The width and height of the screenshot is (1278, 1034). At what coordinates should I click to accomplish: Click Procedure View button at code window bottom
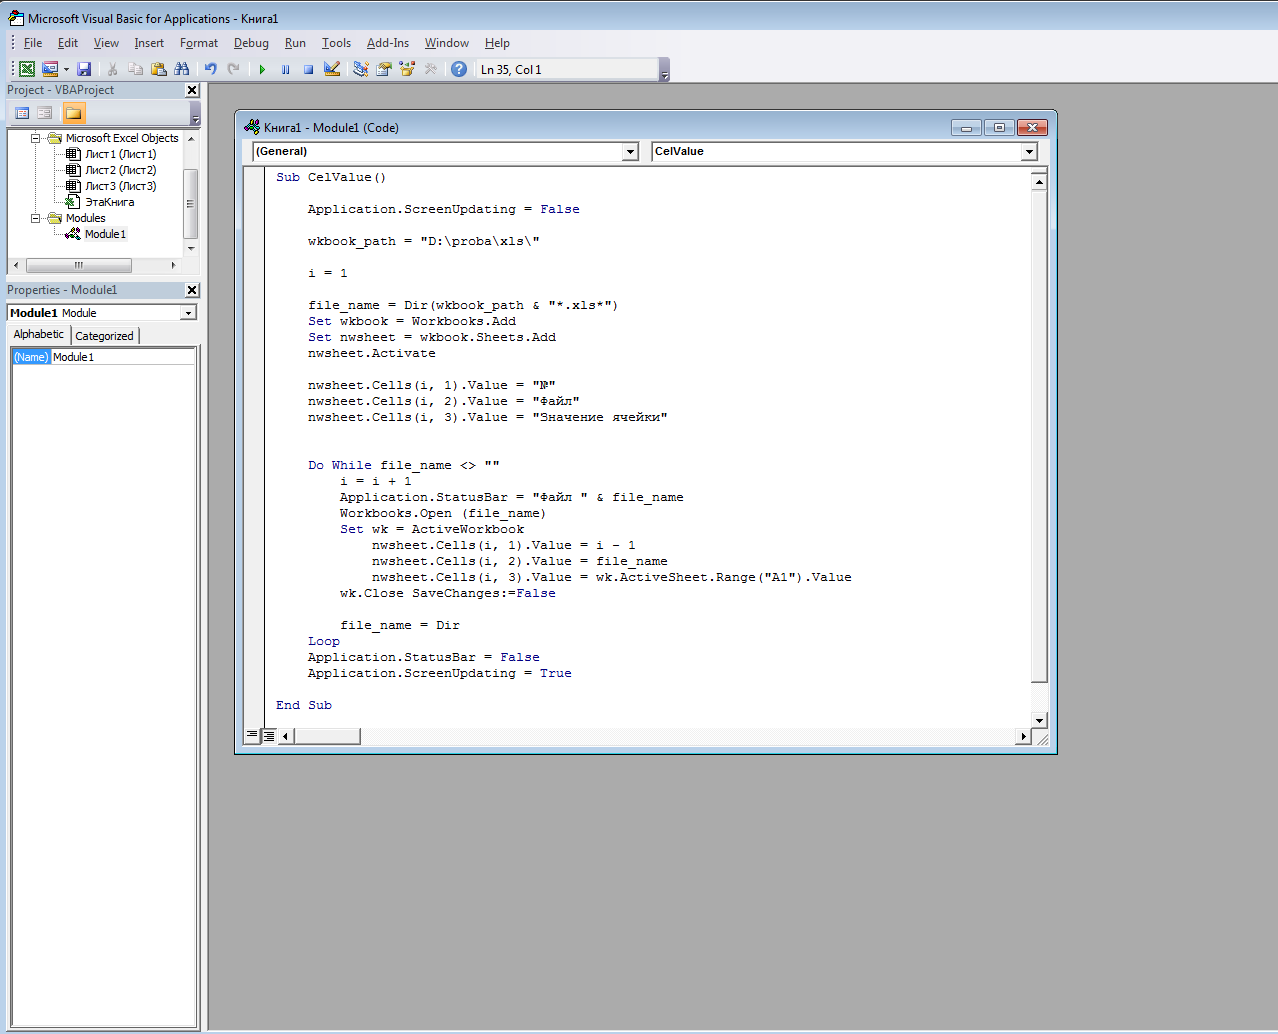pos(252,736)
